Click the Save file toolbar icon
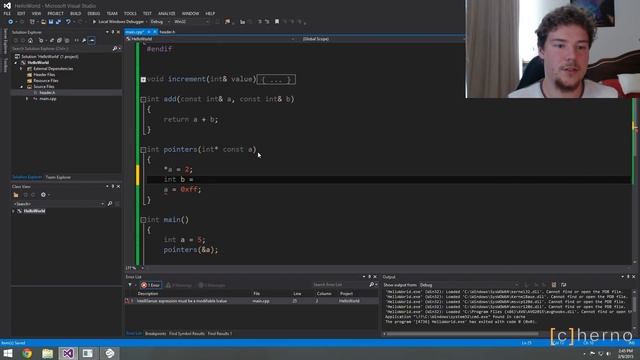 (x=51, y=22)
